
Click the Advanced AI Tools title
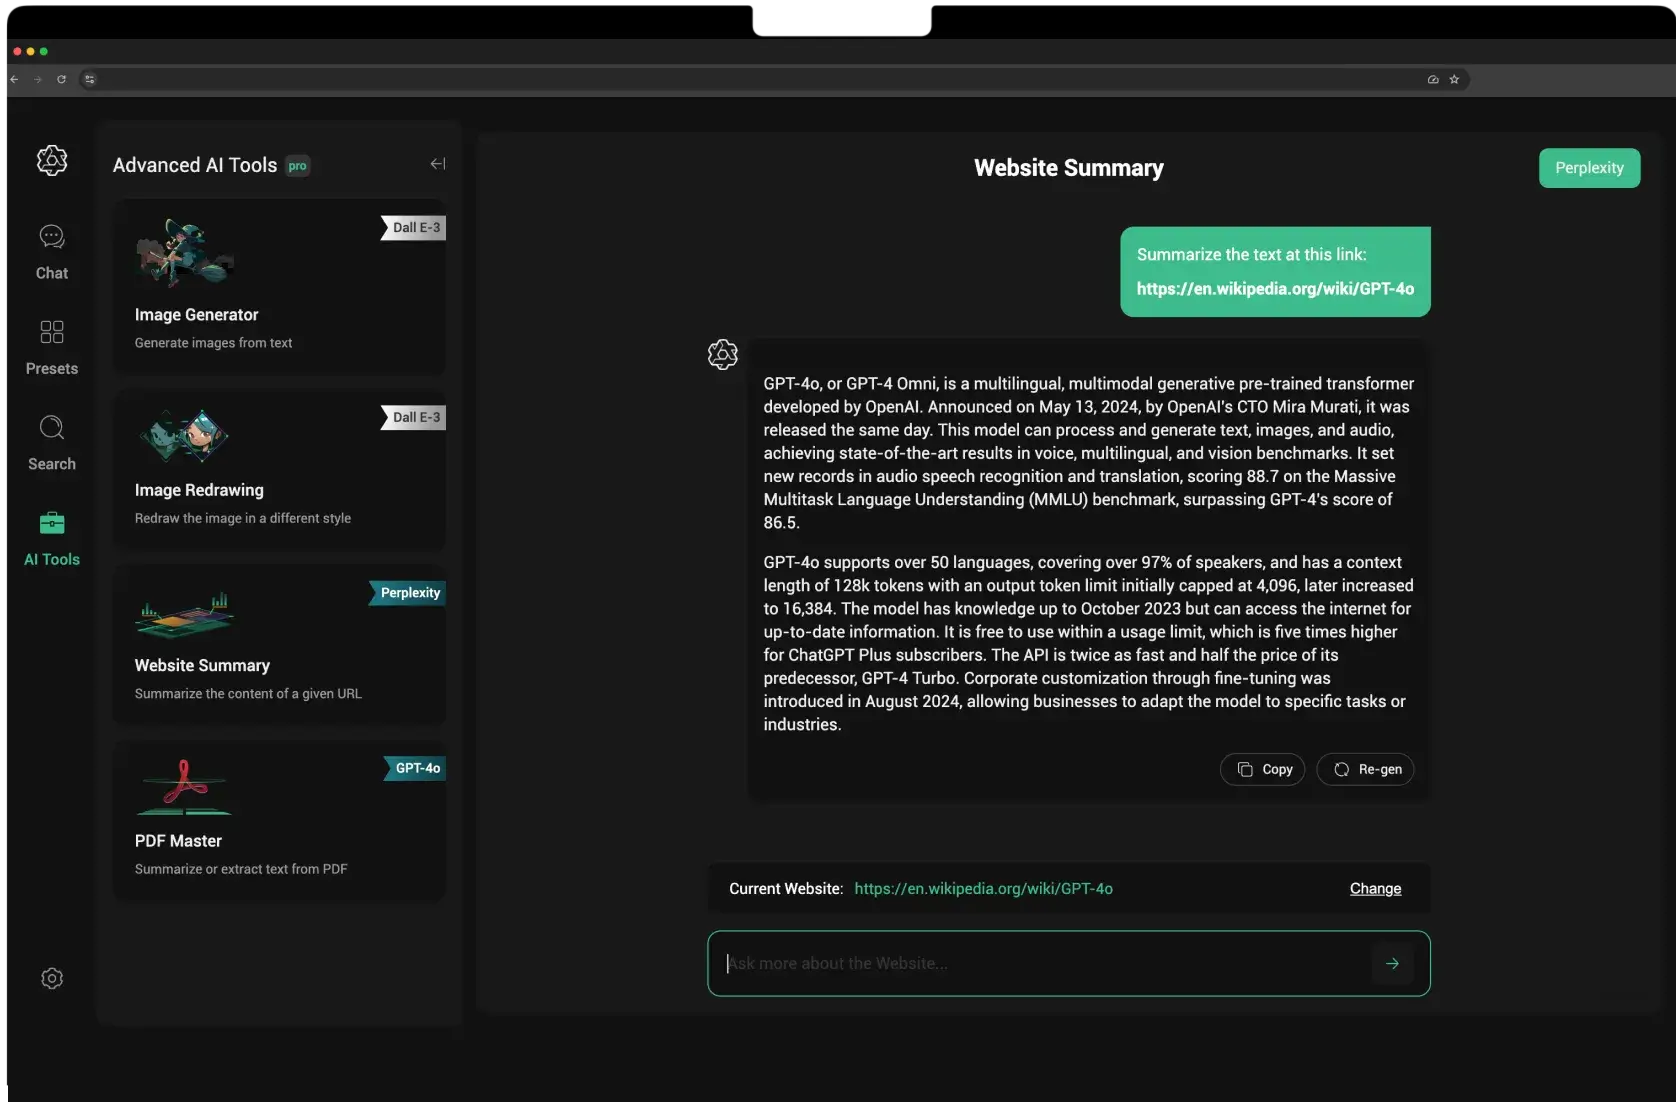pos(195,165)
